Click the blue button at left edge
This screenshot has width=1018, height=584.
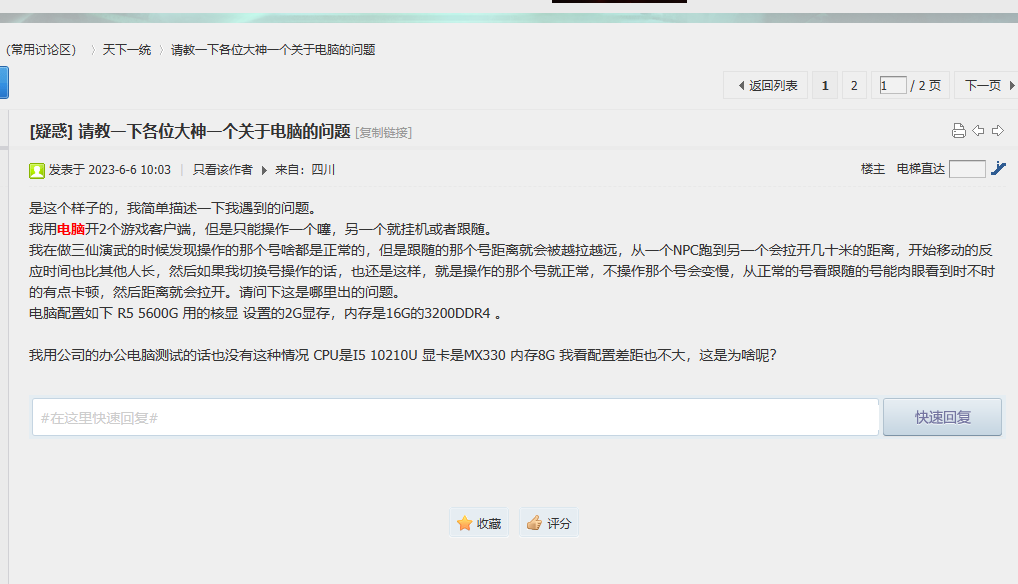[x=3, y=82]
